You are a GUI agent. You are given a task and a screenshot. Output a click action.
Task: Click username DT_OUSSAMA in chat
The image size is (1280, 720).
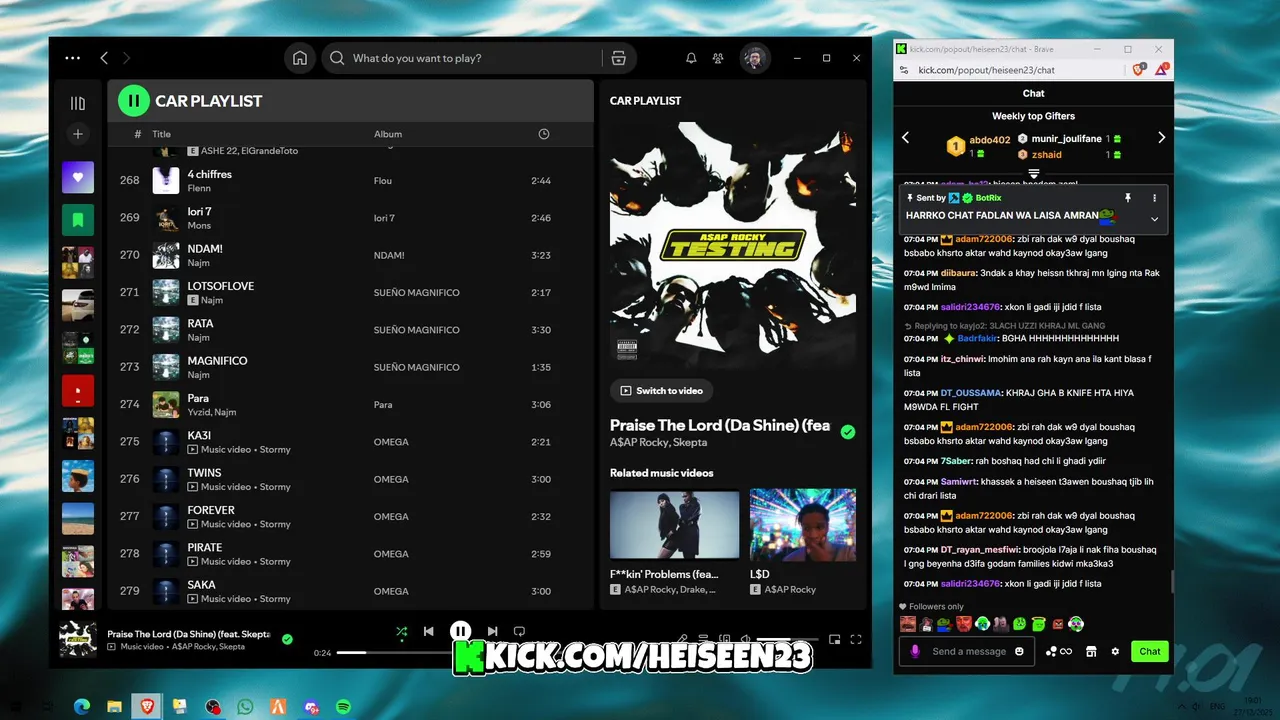tap(971, 393)
